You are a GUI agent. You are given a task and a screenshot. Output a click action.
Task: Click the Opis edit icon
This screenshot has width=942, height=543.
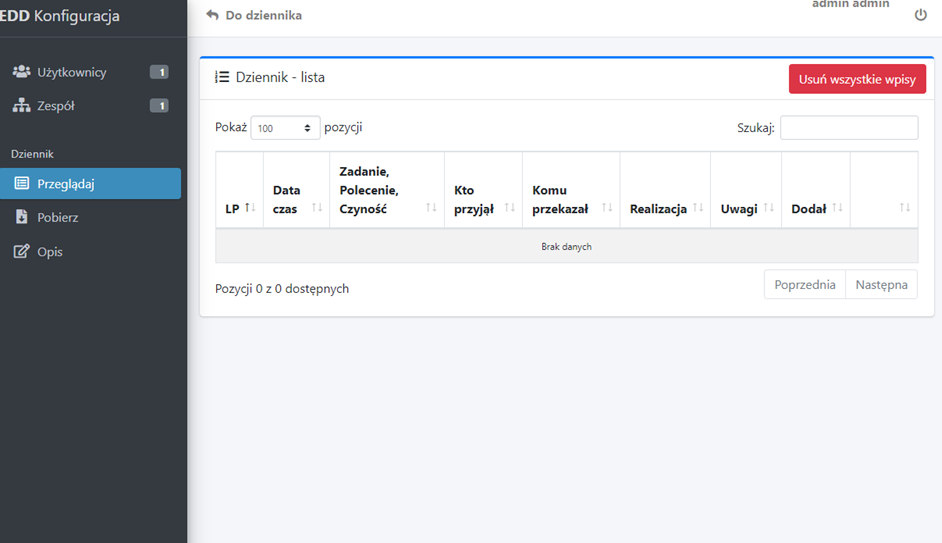(21, 252)
